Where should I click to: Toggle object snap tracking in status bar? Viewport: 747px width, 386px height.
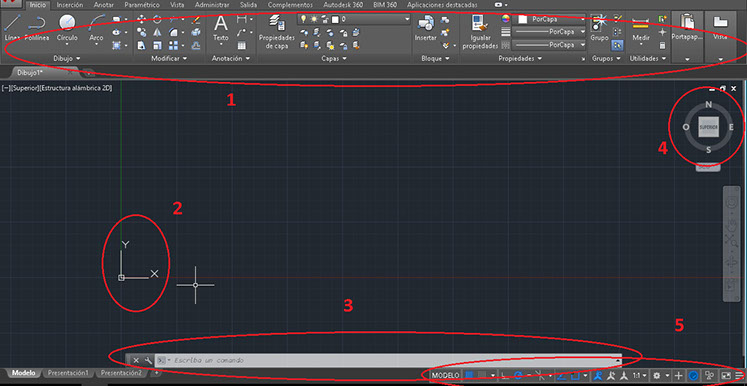click(561, 376)
